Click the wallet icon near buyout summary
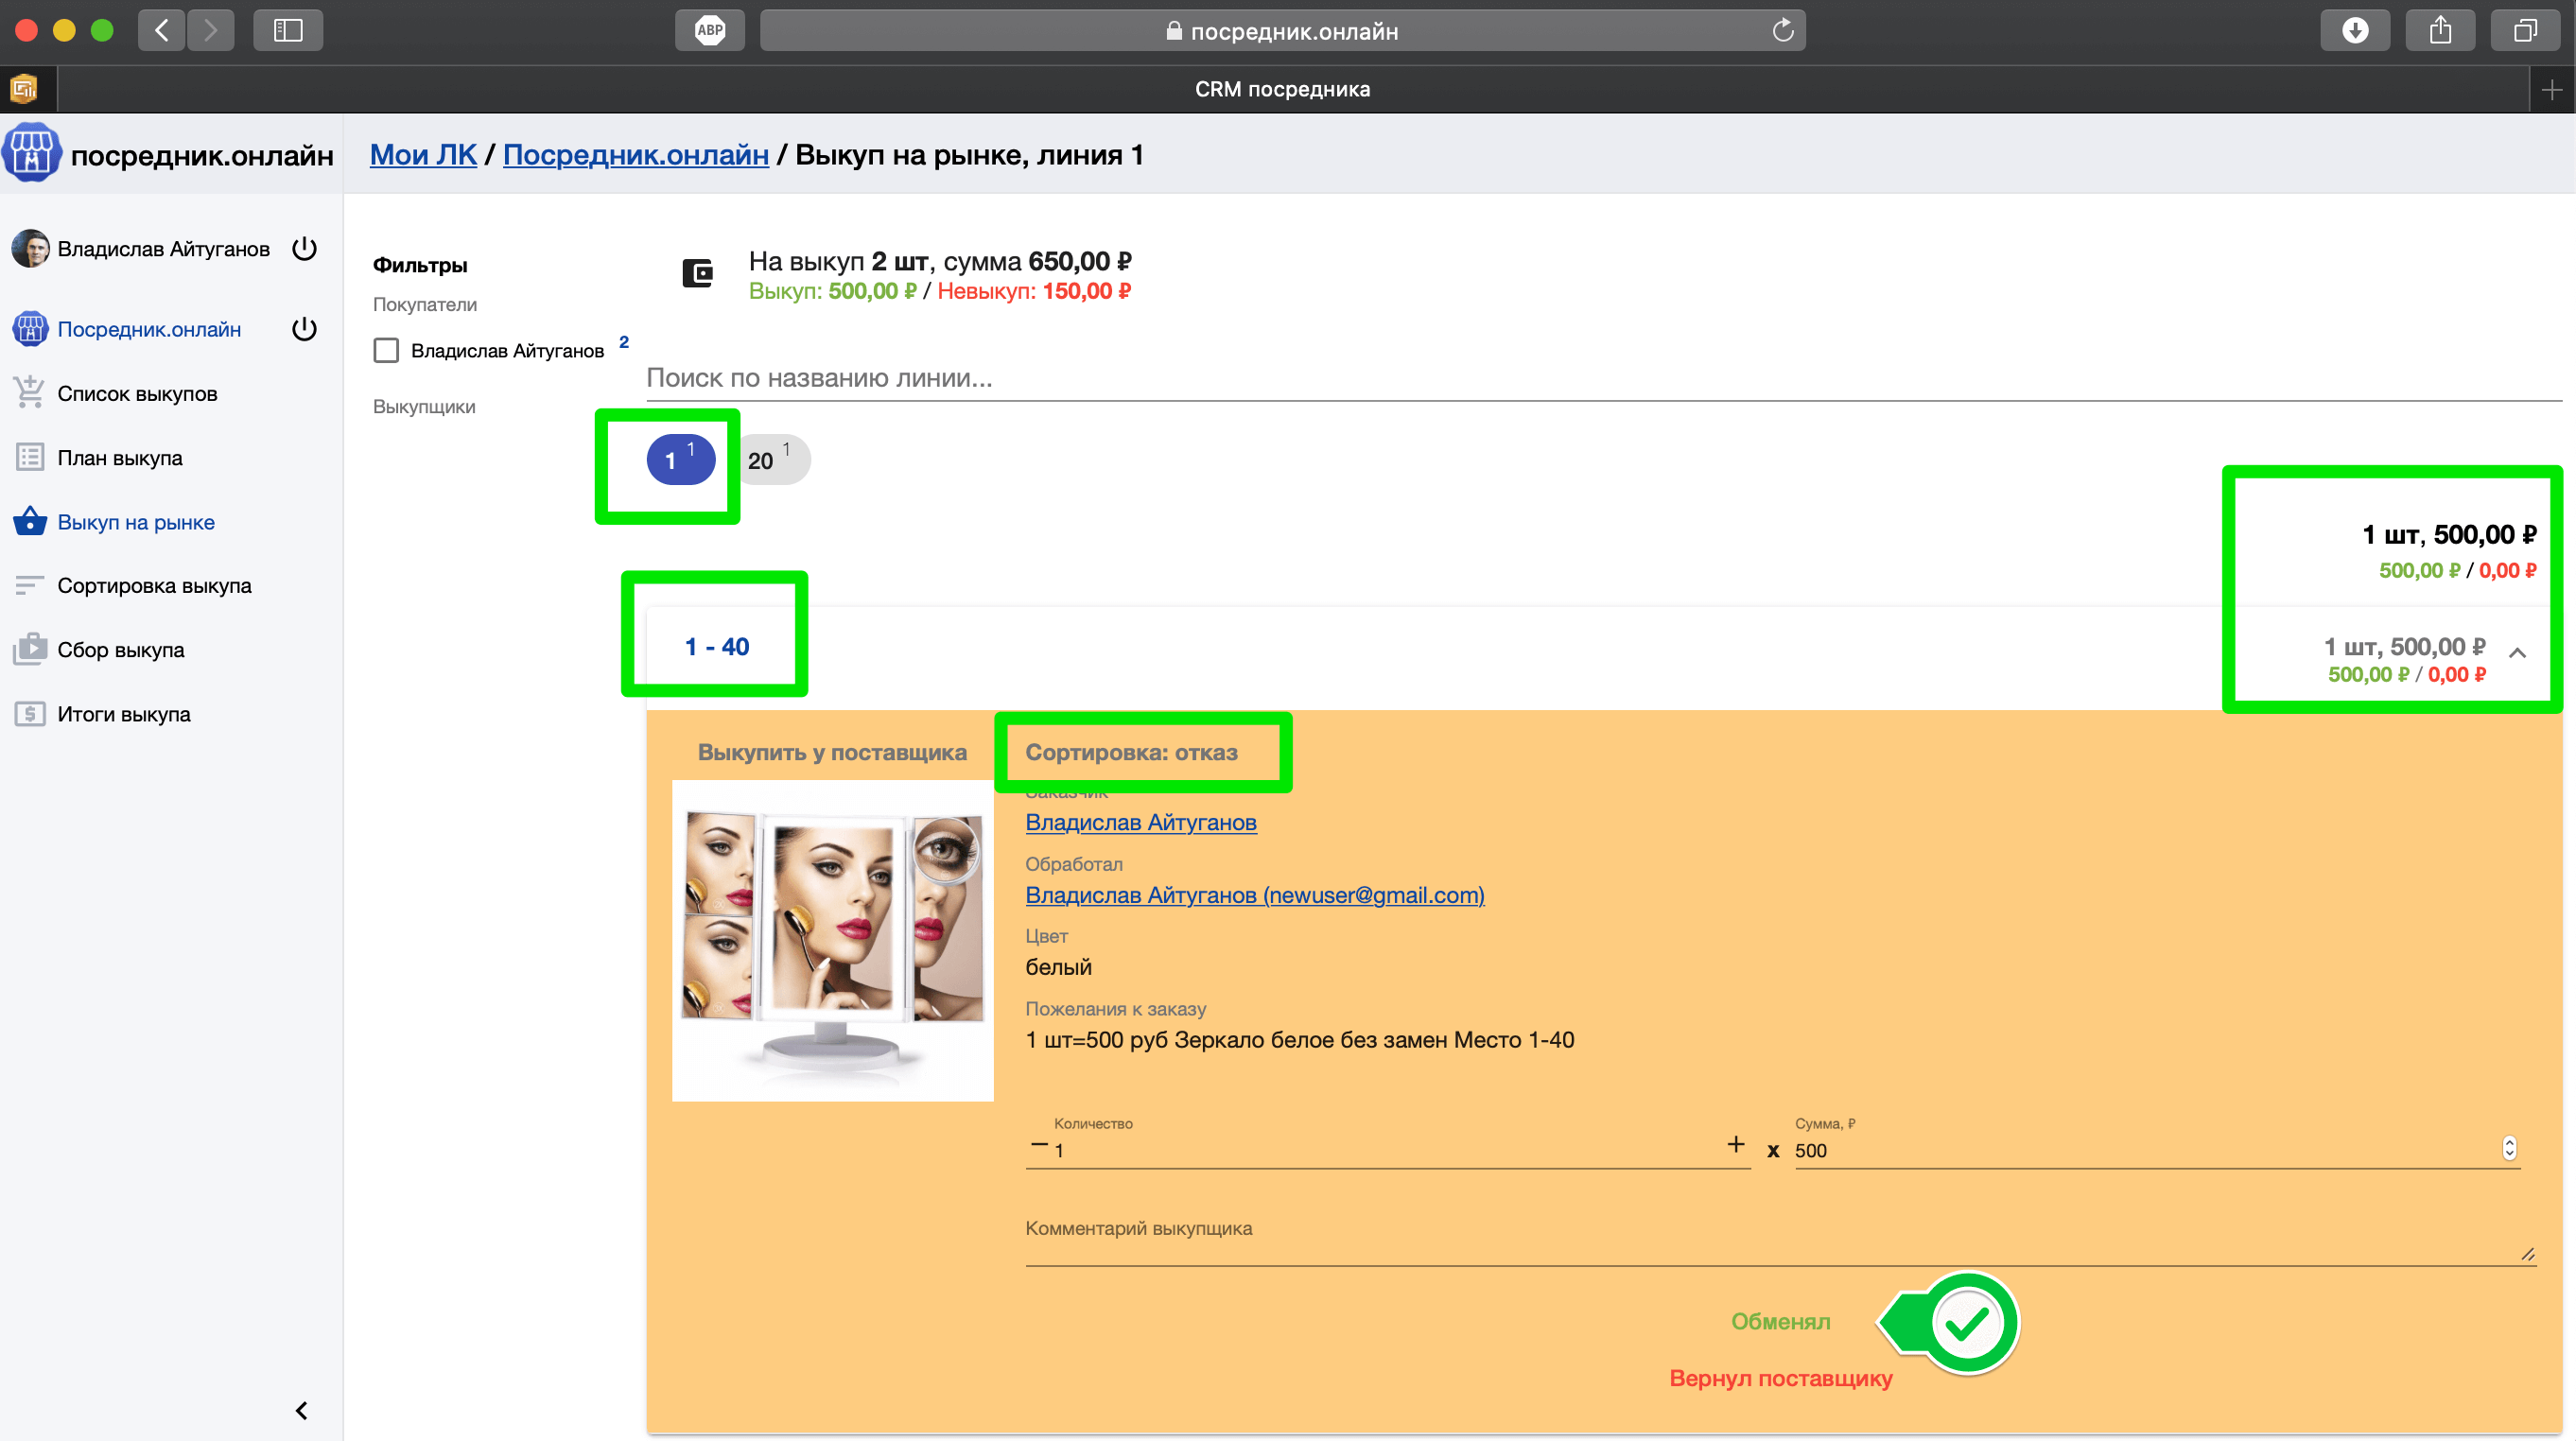Image resolution: width=2576 pixels, height=1441 pixels. click(x=697, y=272)
